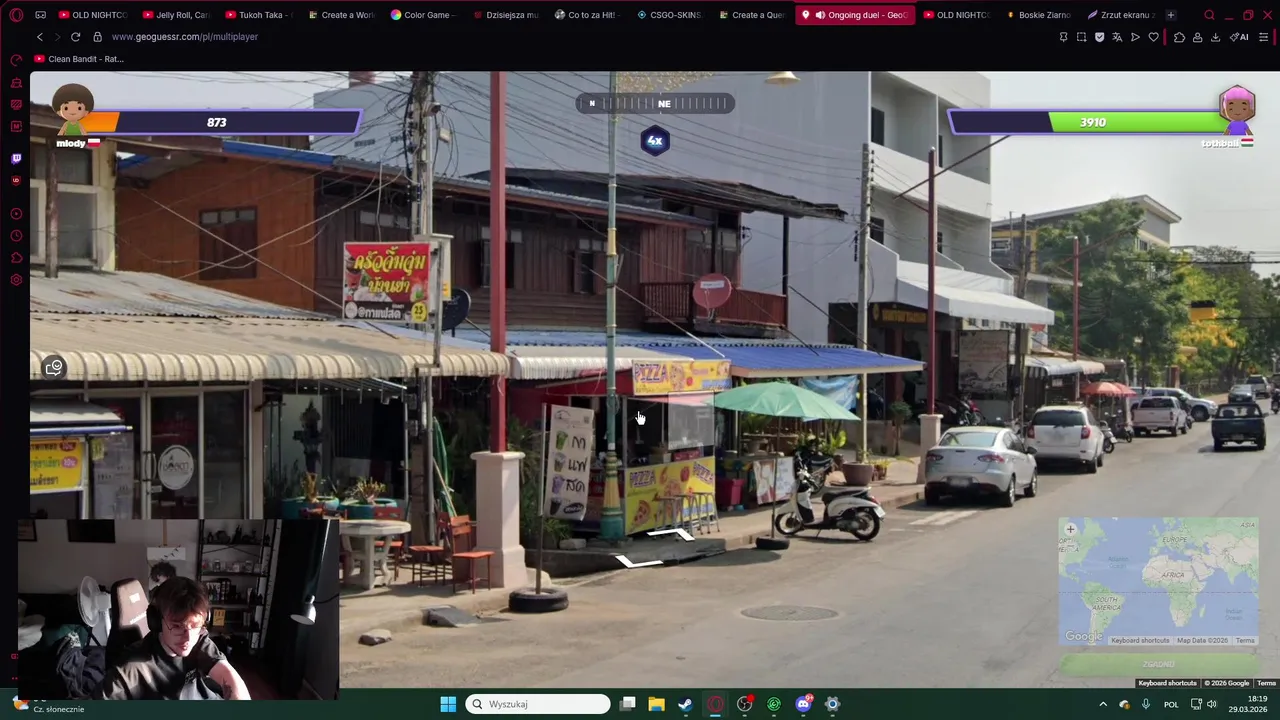Open the player play-arrow icon in toolbar
The height and width of the screenshot is (720, 1280).
click(x=1135, y=37)
